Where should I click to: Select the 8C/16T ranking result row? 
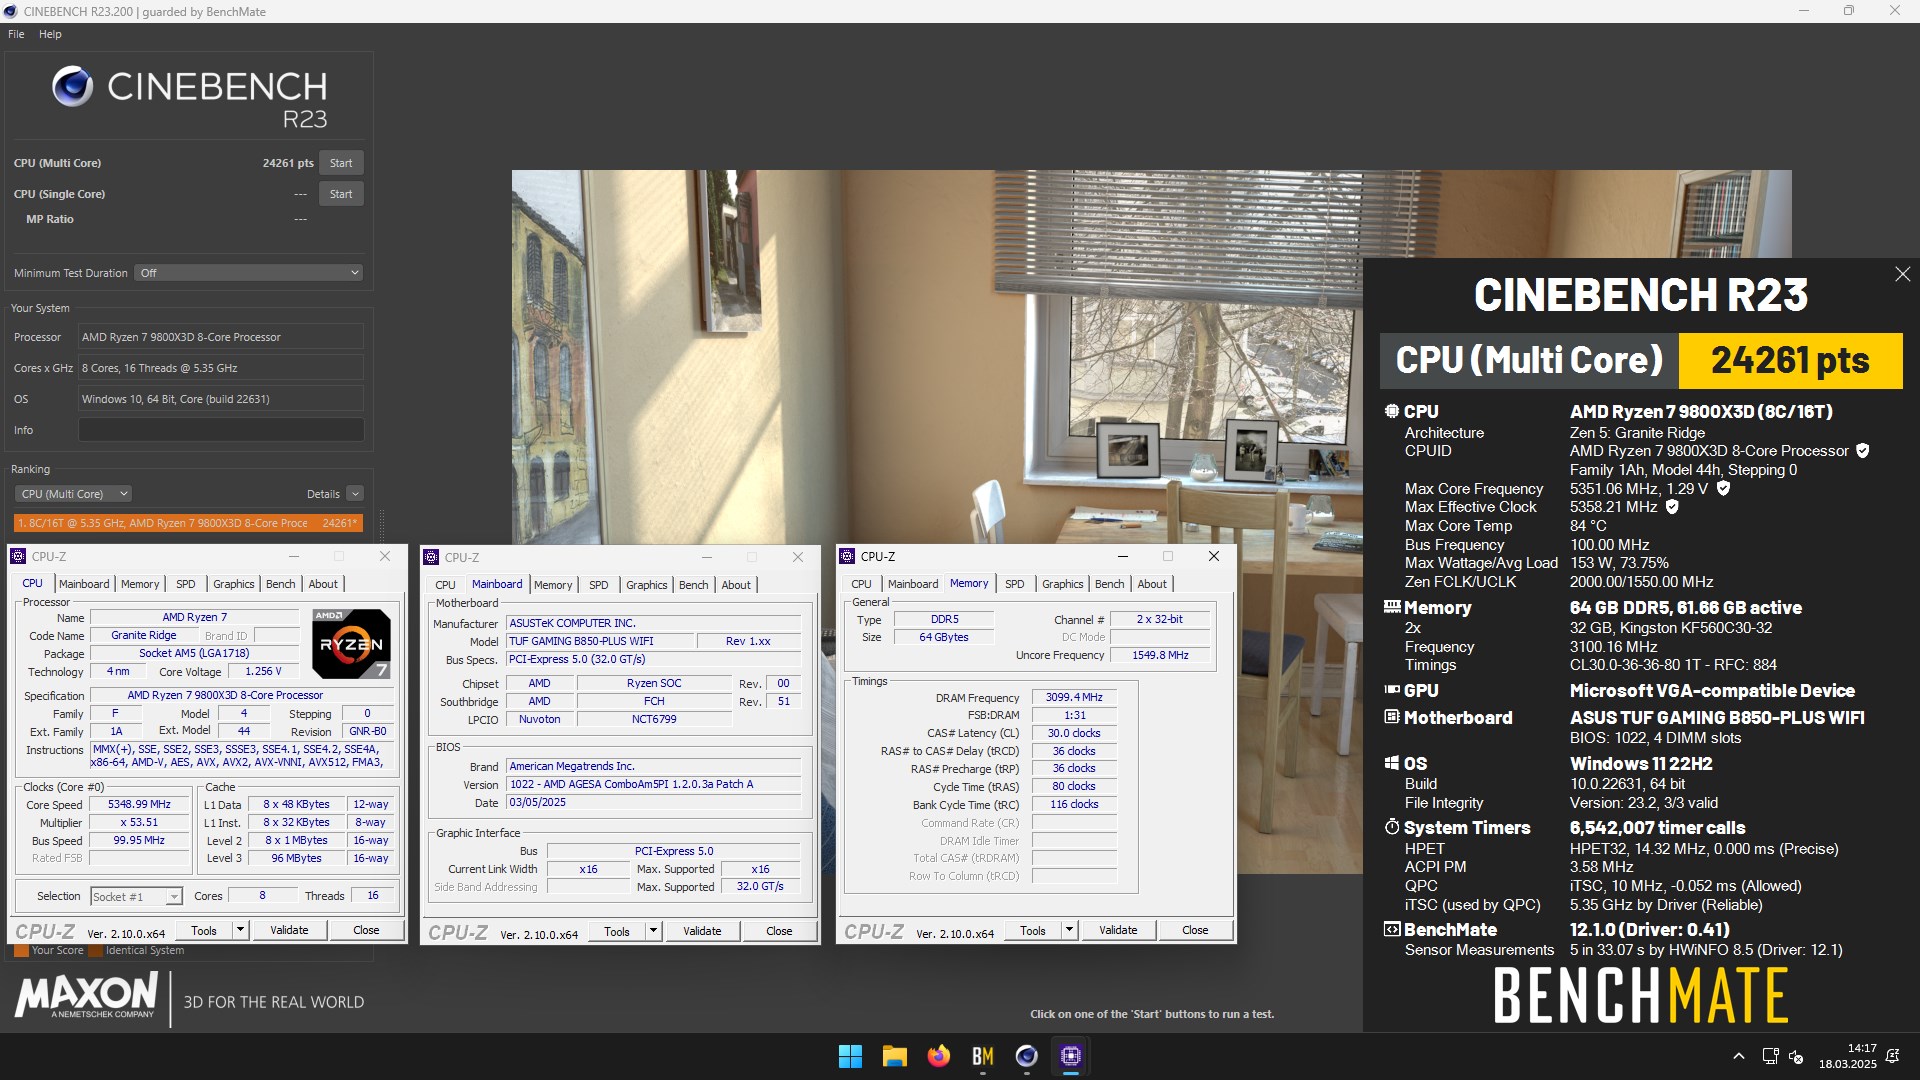coord(188,523)
